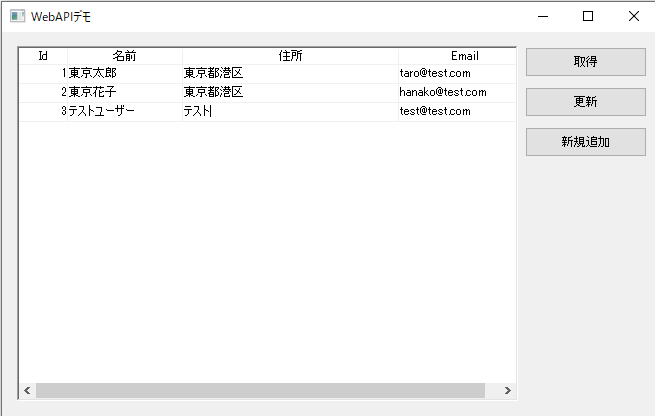Select the 東京太郎 name cell

point(124,74)
